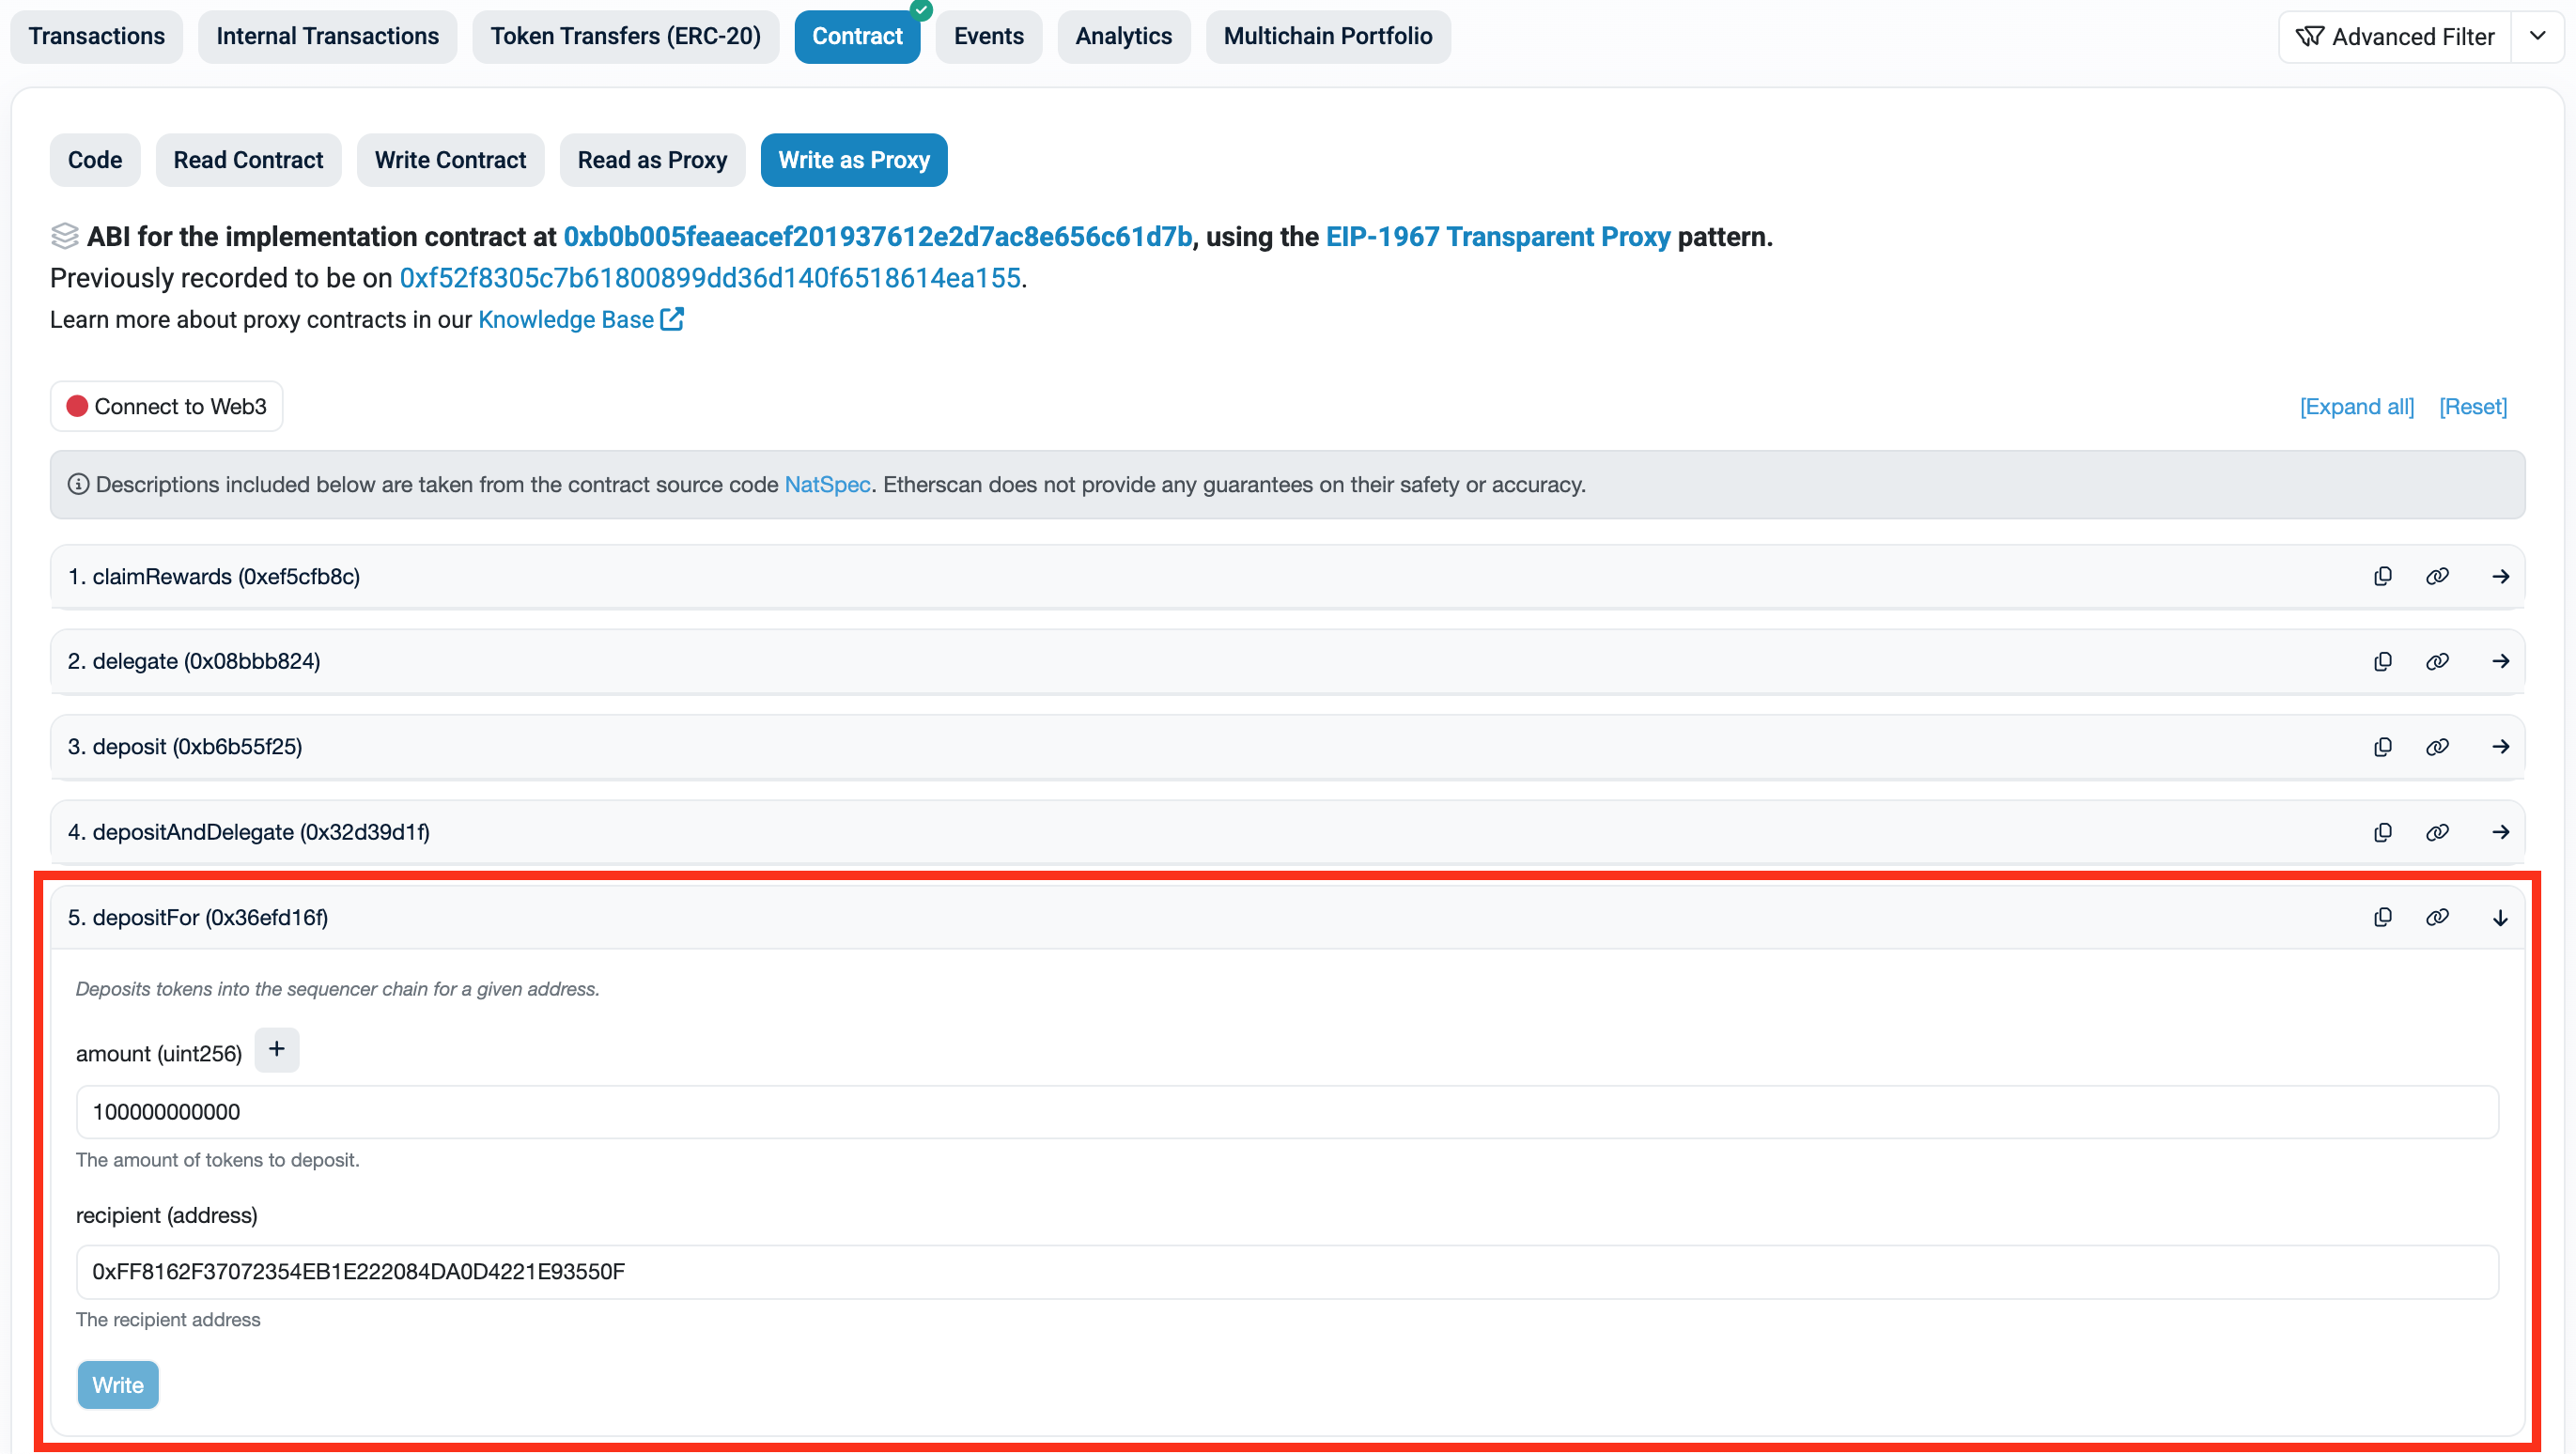Viewport: 2576px width, 1454px height.
Task: Click the copy icon for claimRewards
Action: coord(2383,577)
